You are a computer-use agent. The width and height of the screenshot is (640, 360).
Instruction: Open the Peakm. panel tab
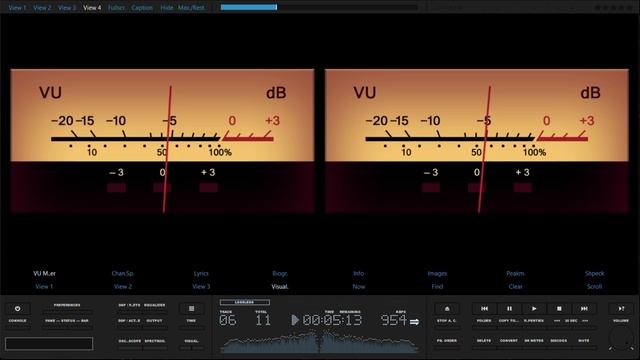click(516, 273)
